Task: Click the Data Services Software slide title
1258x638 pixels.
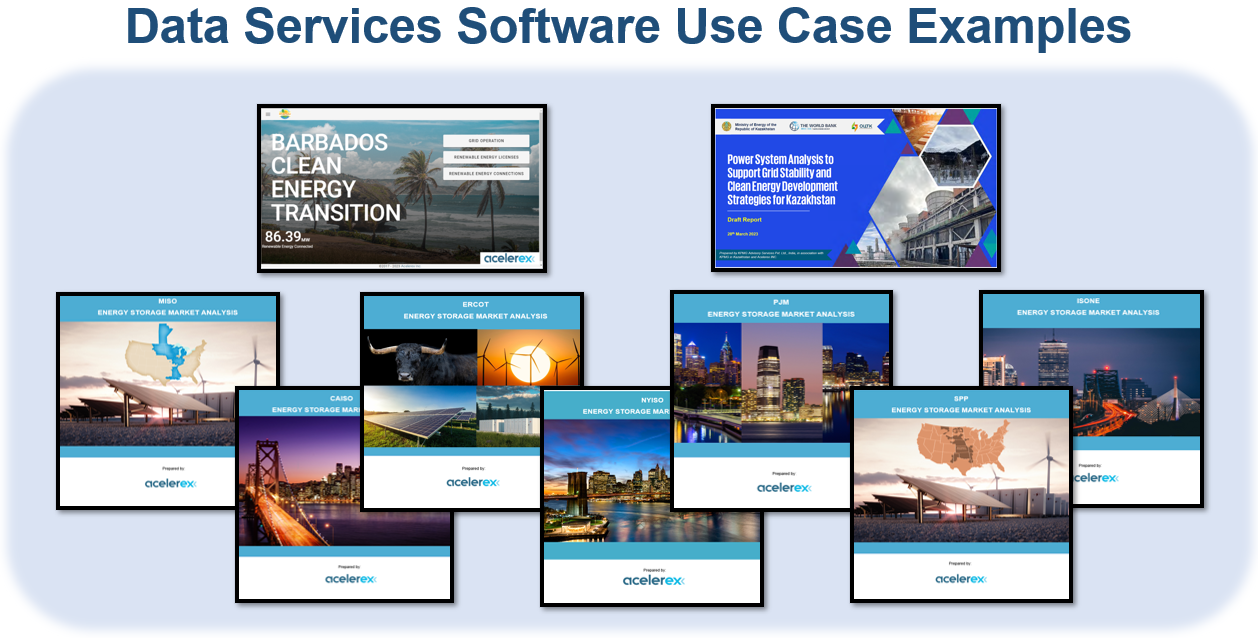Action: coord(628,28)
